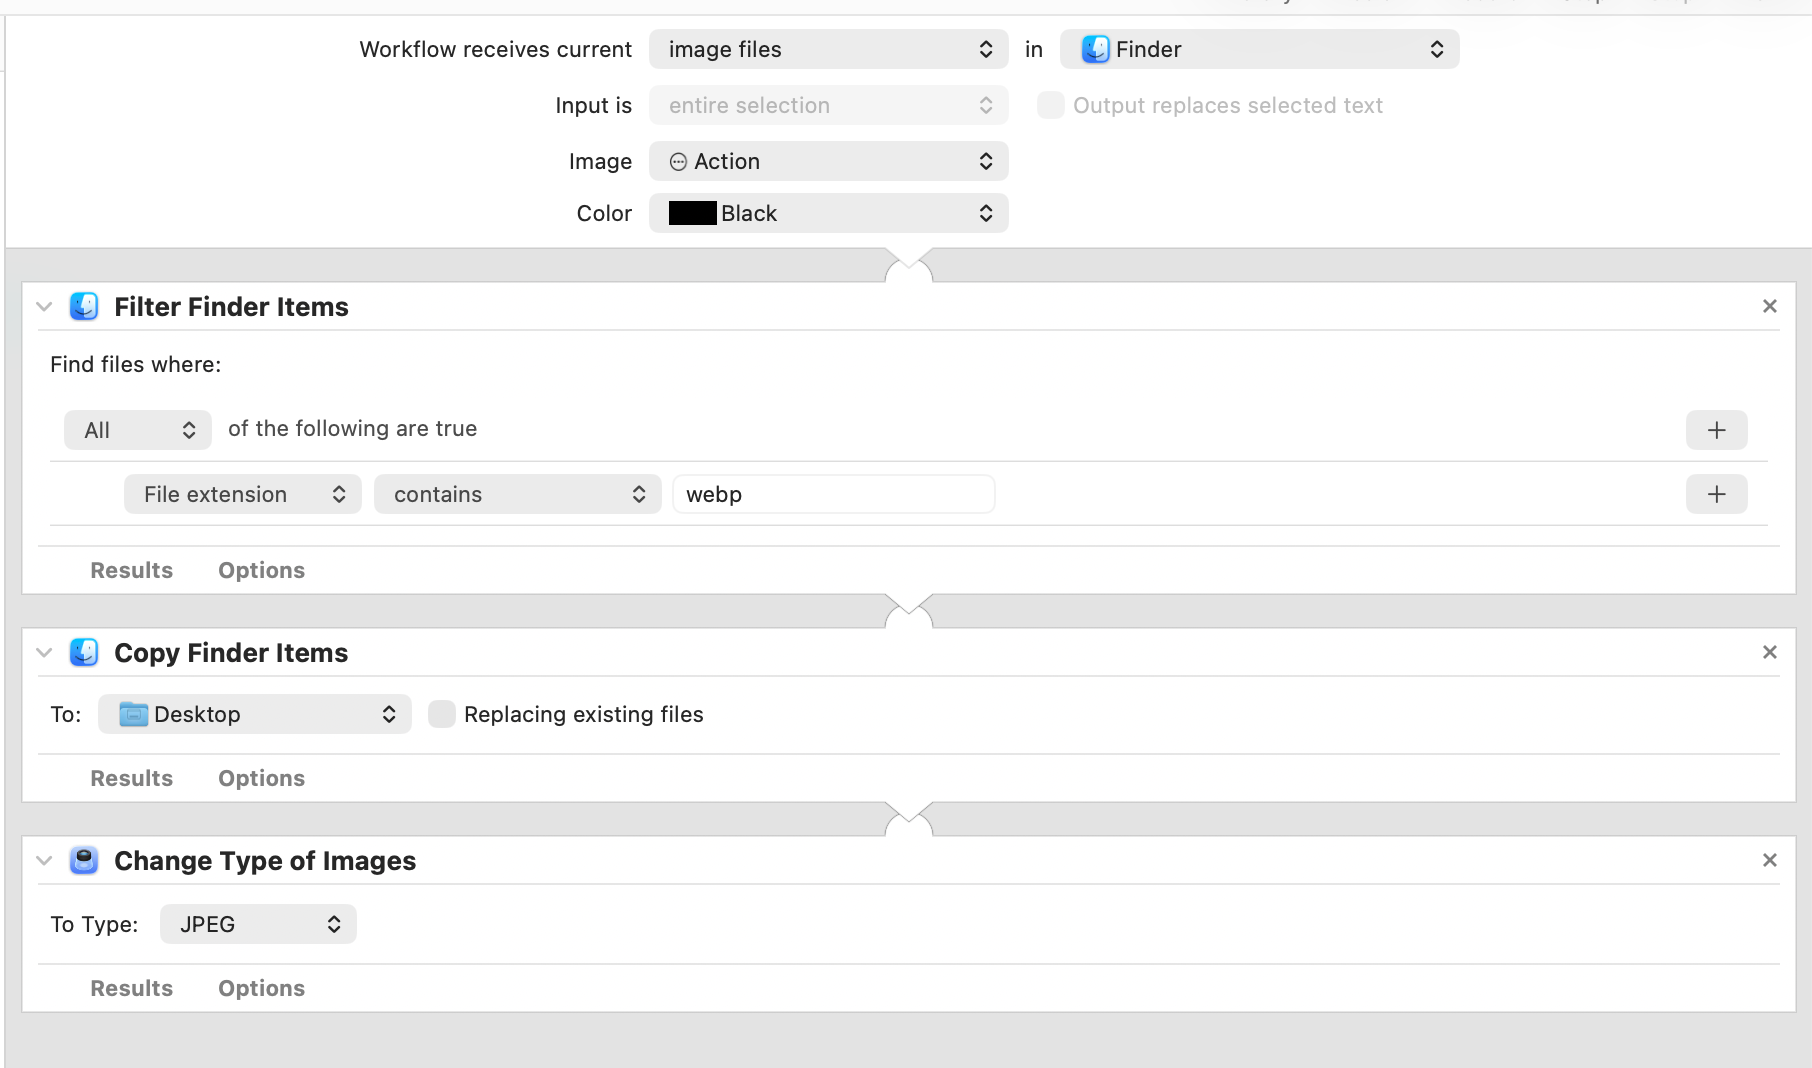Open the image files input type dropdown

pos(828,49)
